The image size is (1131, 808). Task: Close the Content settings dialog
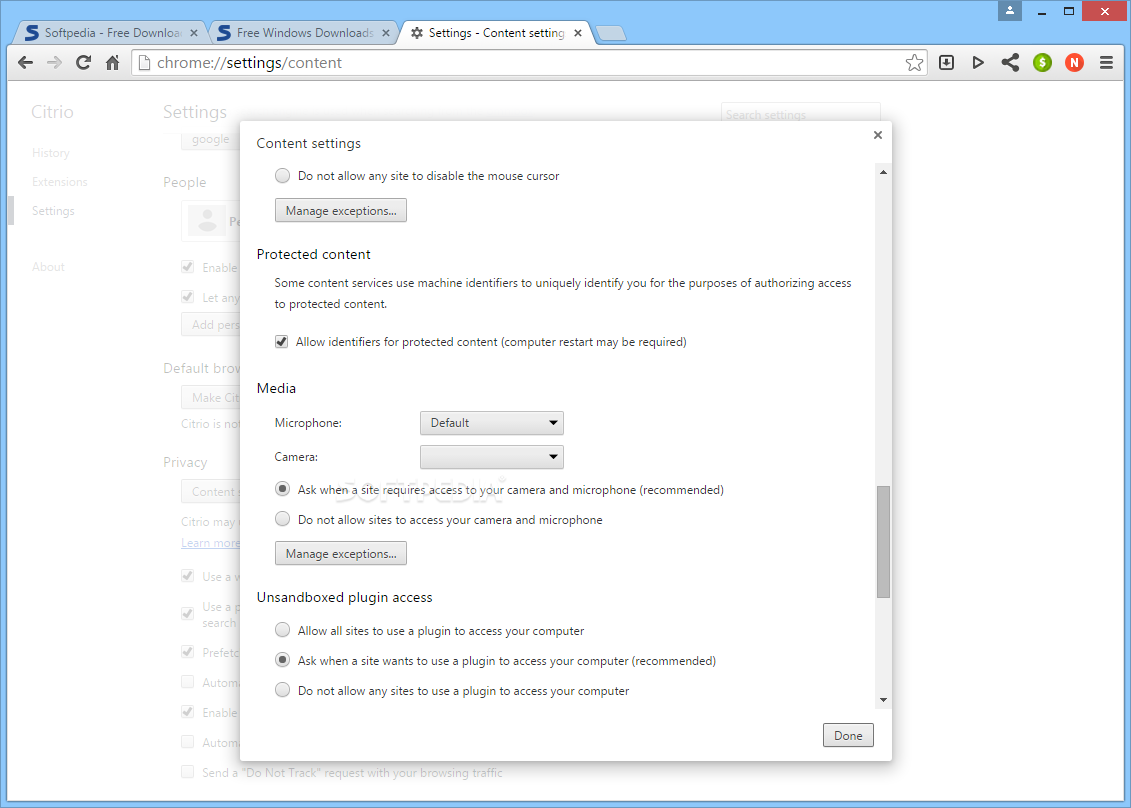click(x=878, y=135)
